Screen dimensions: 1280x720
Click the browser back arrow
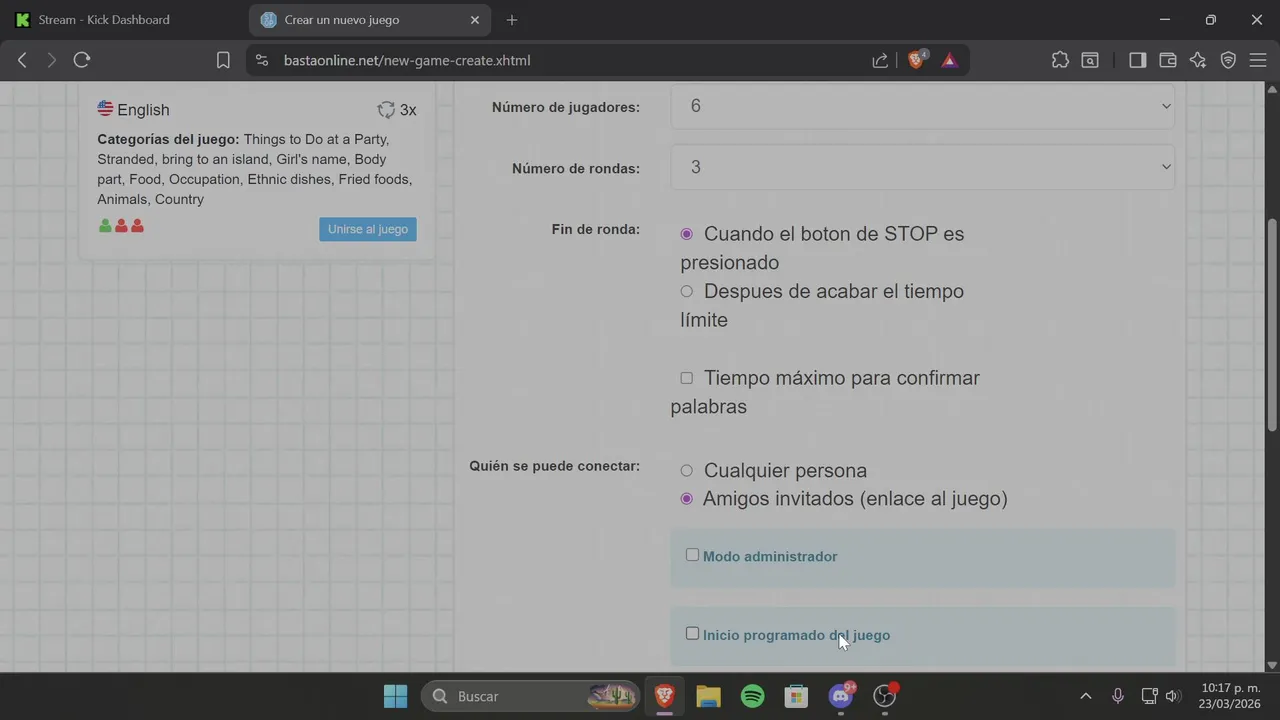[22, 60]
